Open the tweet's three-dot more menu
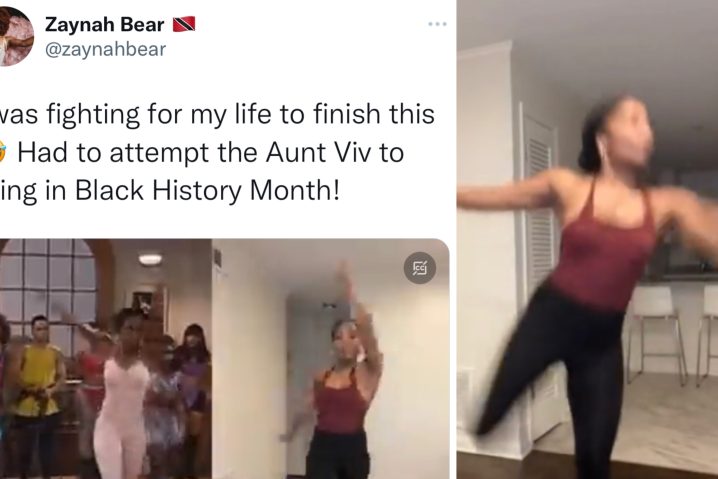 [437, 24]
